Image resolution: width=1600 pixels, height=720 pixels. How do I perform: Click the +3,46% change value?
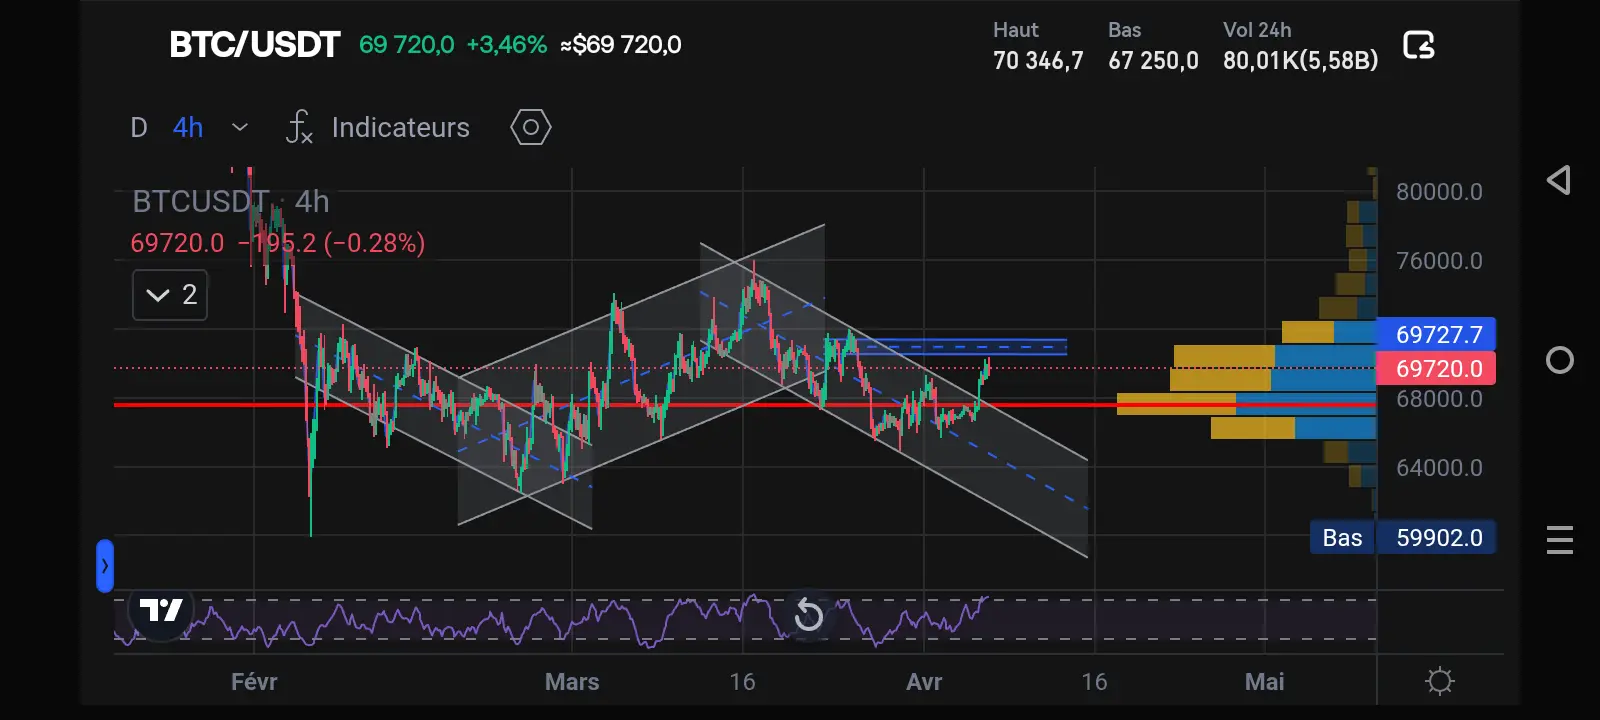(x=507, y=45)
